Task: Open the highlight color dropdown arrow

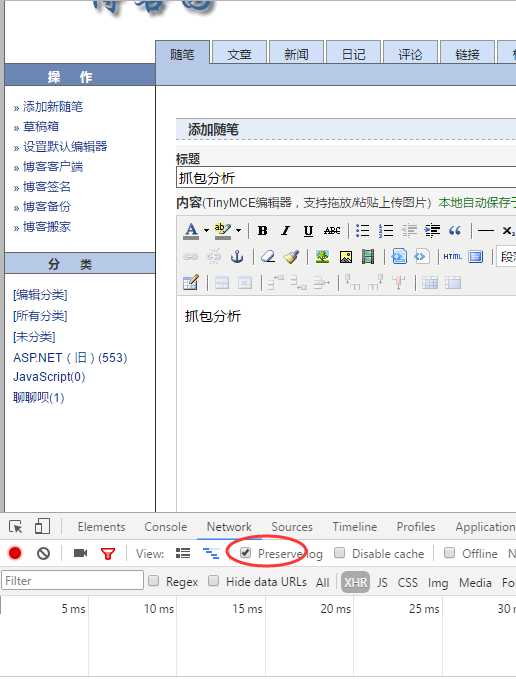Action: point(238,230)
